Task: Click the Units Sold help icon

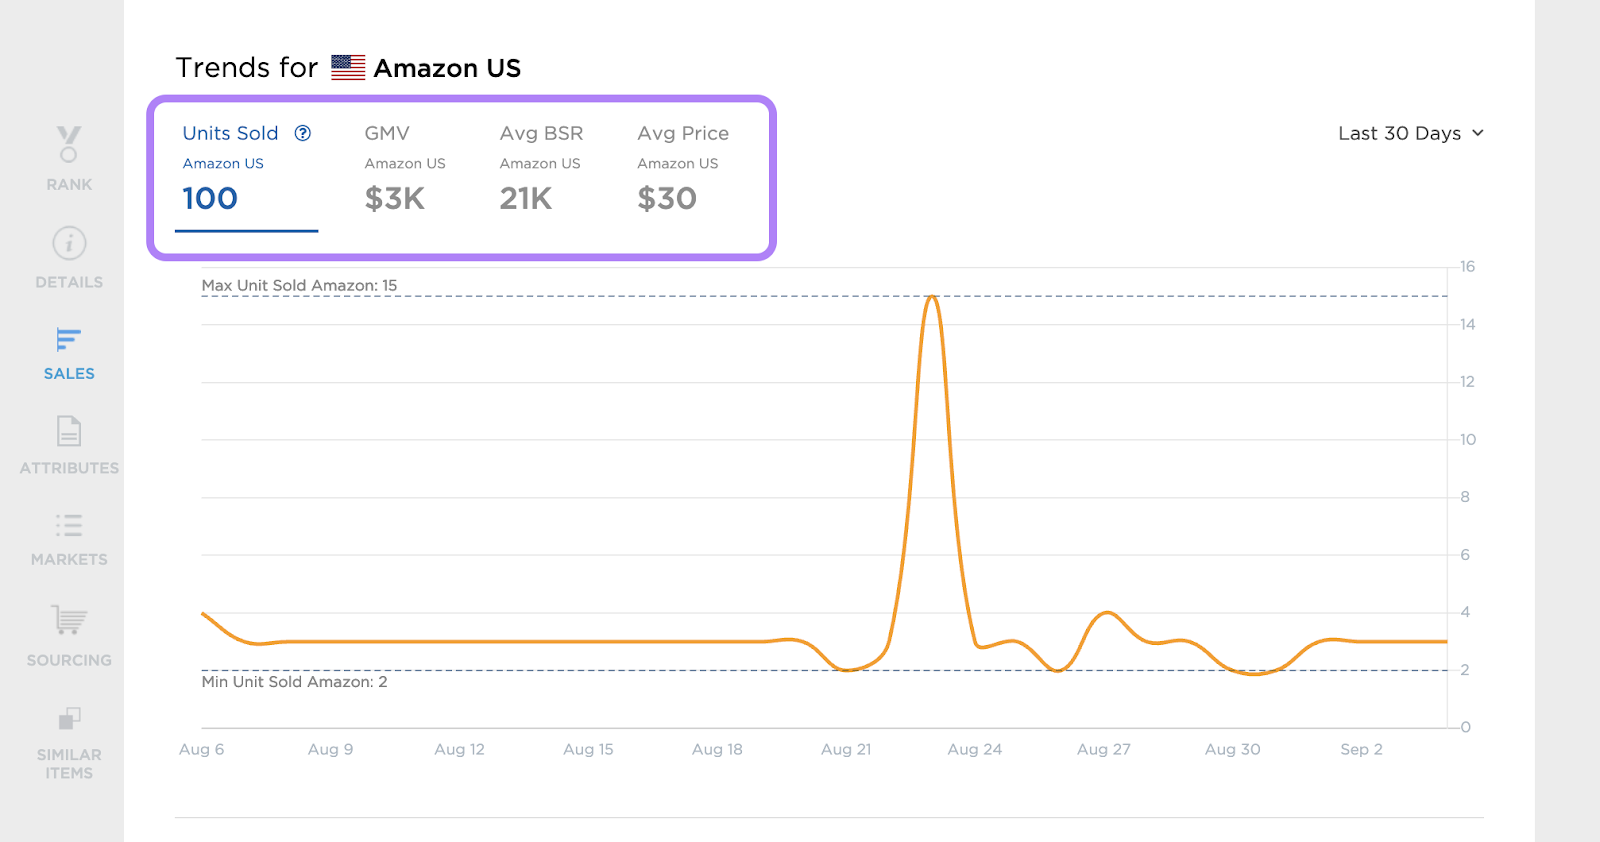Action: coord(303,133)
